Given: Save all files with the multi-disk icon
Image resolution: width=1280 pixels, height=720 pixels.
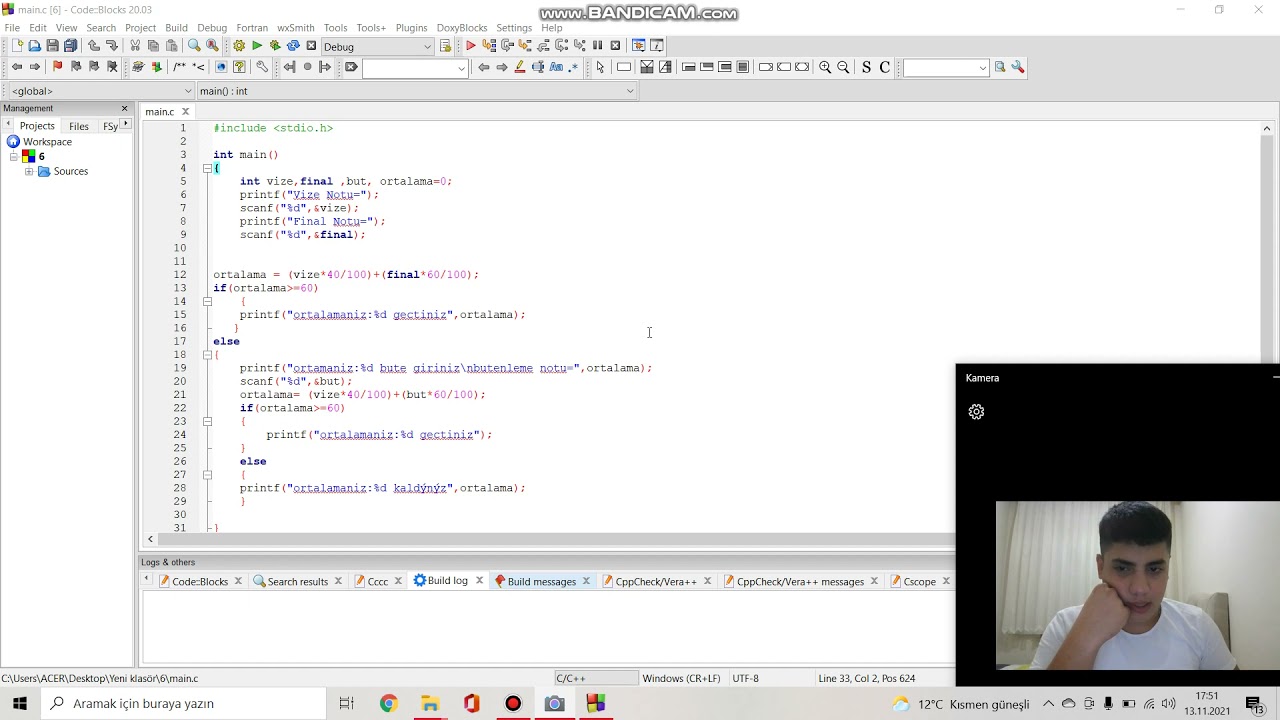Looking at the screenshot, I should tap(71, 46).
